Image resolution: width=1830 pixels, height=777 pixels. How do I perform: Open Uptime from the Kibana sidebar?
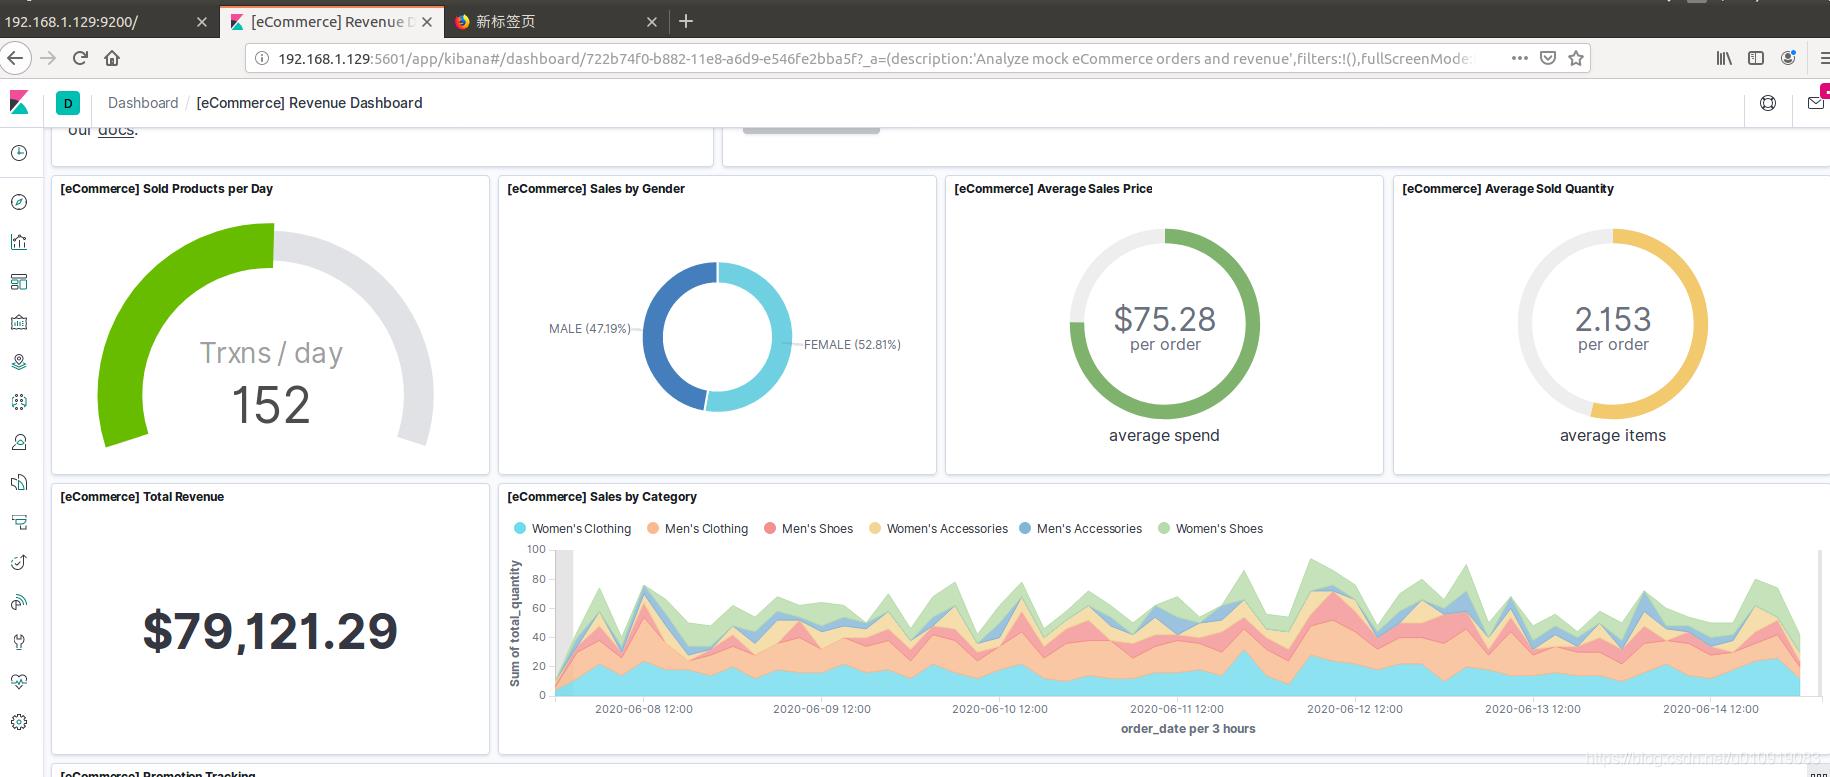tap(19, 562)
